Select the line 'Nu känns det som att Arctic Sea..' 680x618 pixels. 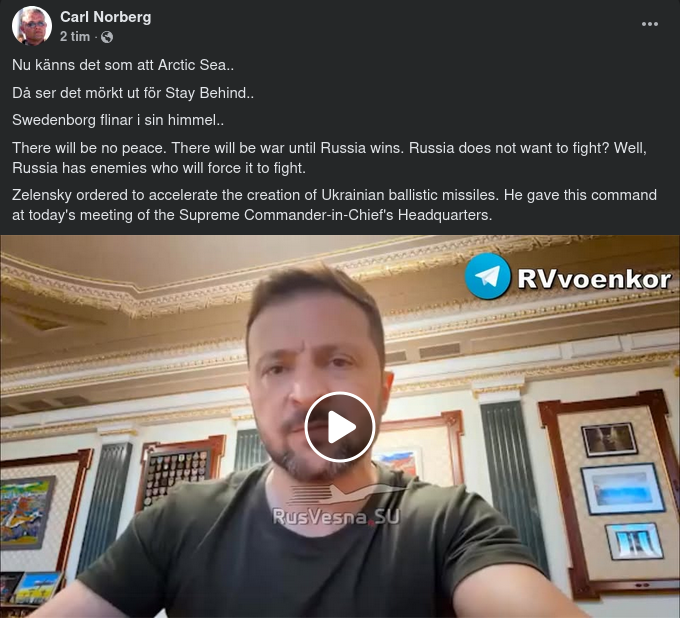pos(123,65)
